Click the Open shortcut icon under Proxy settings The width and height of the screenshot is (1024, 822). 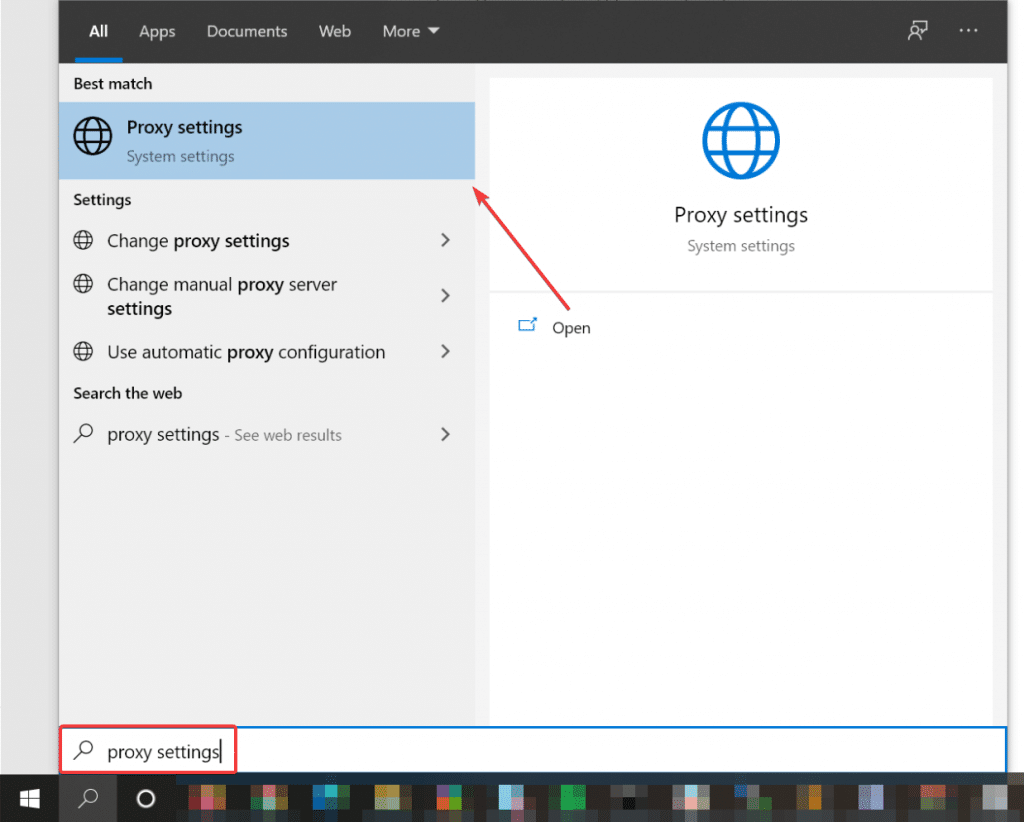pyautogui.click(x=527, y=325)
